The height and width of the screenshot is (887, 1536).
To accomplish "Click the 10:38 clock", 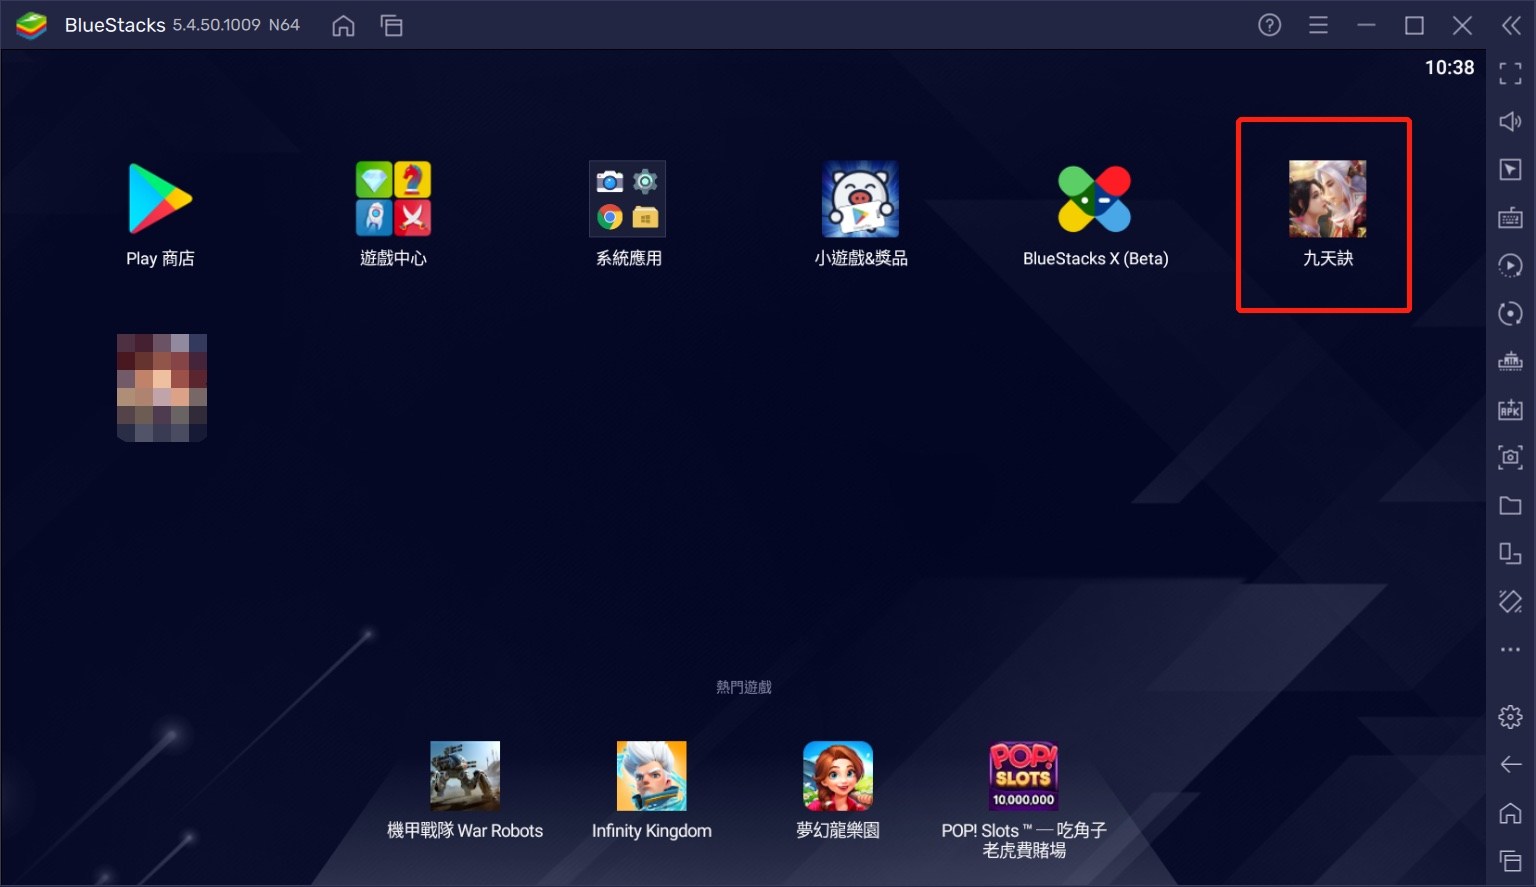I will point(1449,67).
